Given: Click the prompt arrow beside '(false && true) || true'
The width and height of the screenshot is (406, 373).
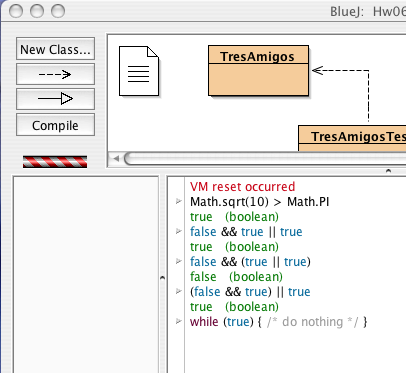Looking at the screenshot, I should (179, 291).
